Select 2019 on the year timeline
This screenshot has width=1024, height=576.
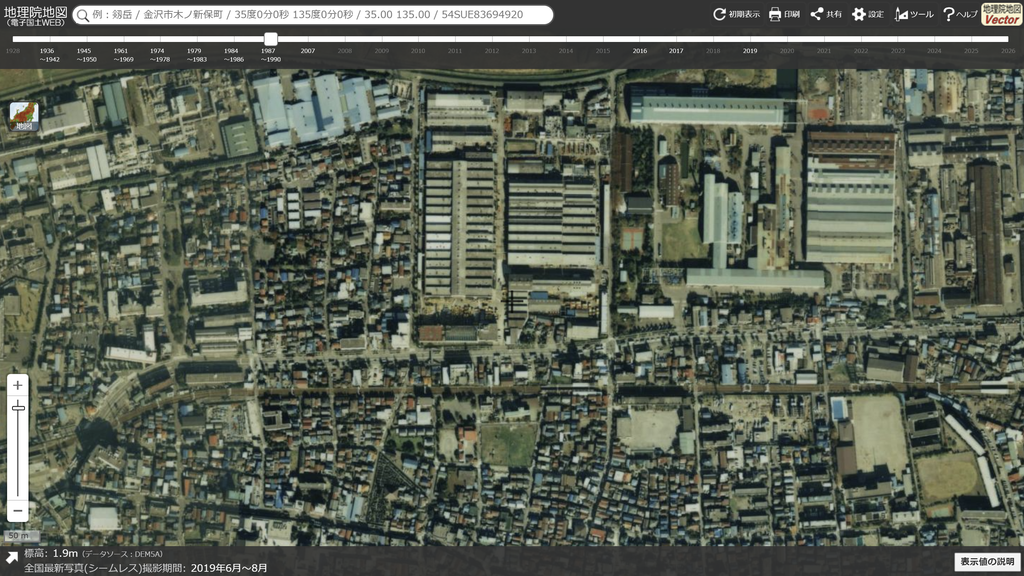click(750, 51)
